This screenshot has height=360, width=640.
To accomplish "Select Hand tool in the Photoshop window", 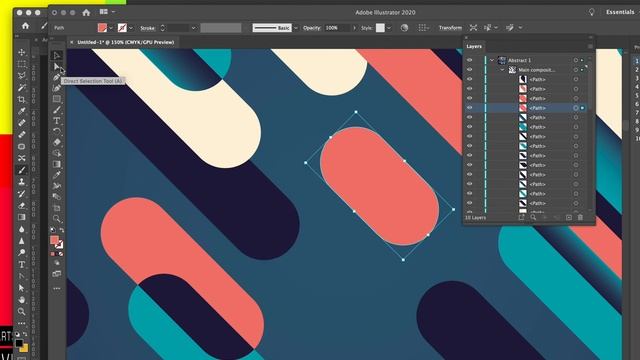I will 22,300.
